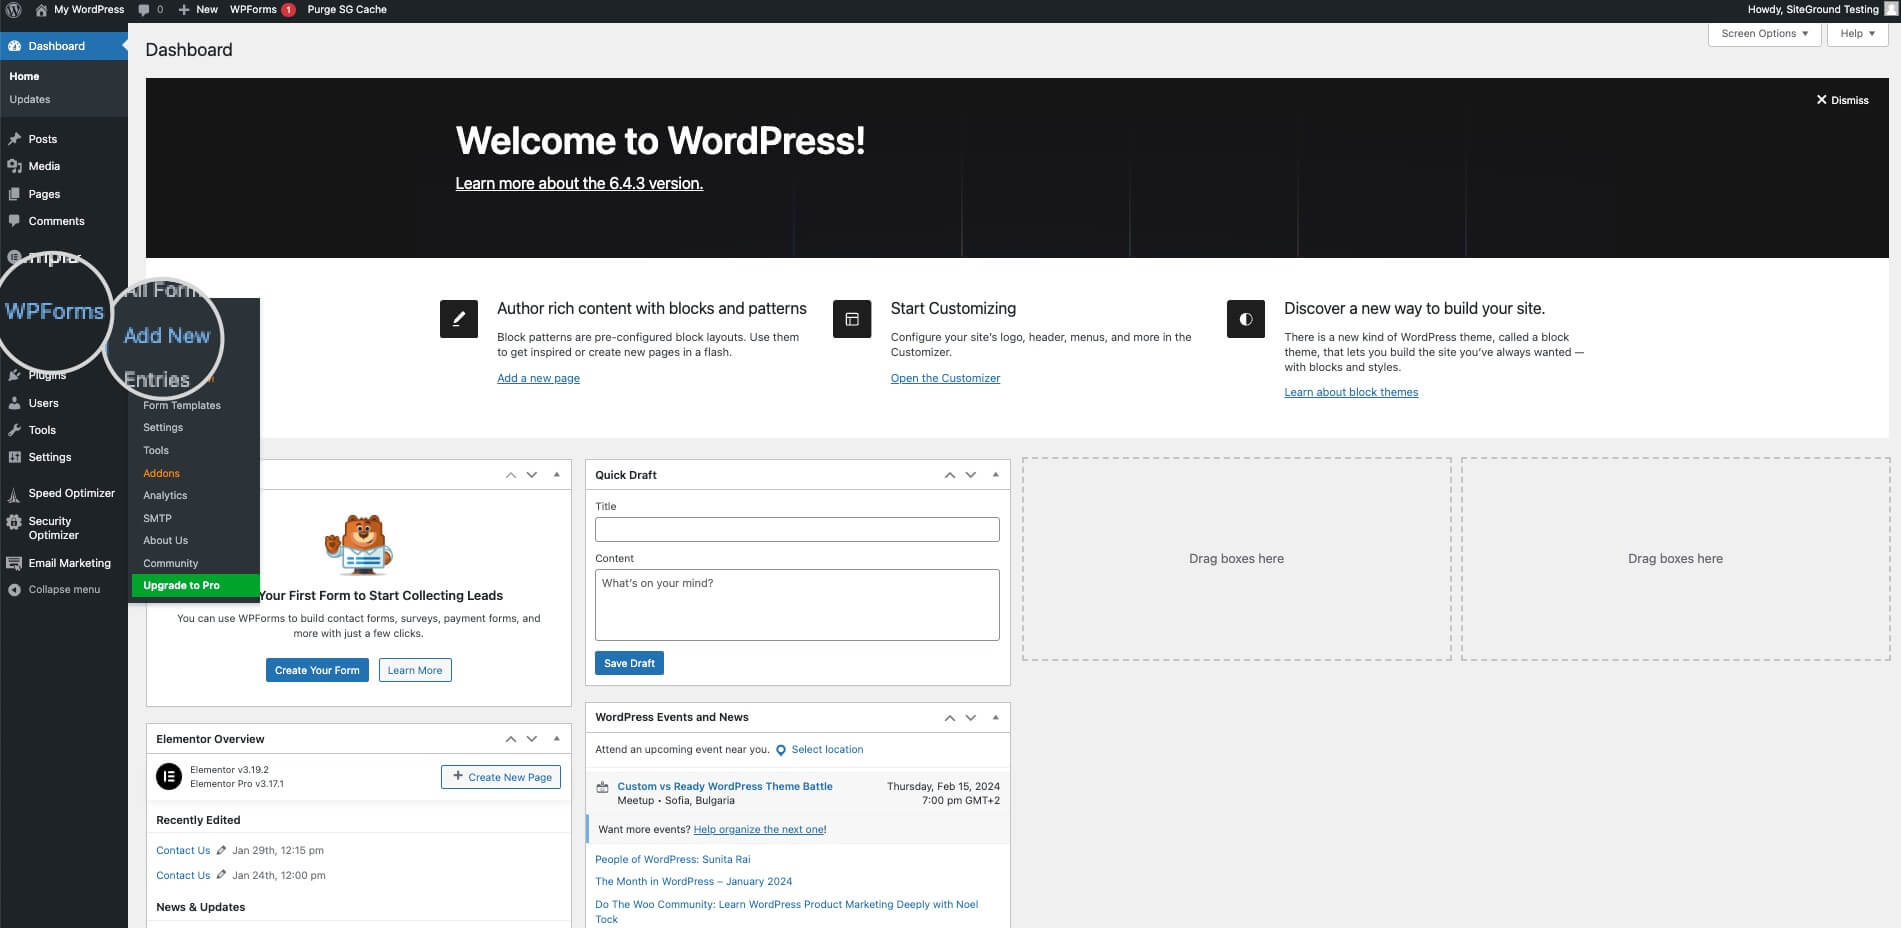Collapse the Elementor Overview panel
Screen dimensions: 1901x928
[557, 739]
